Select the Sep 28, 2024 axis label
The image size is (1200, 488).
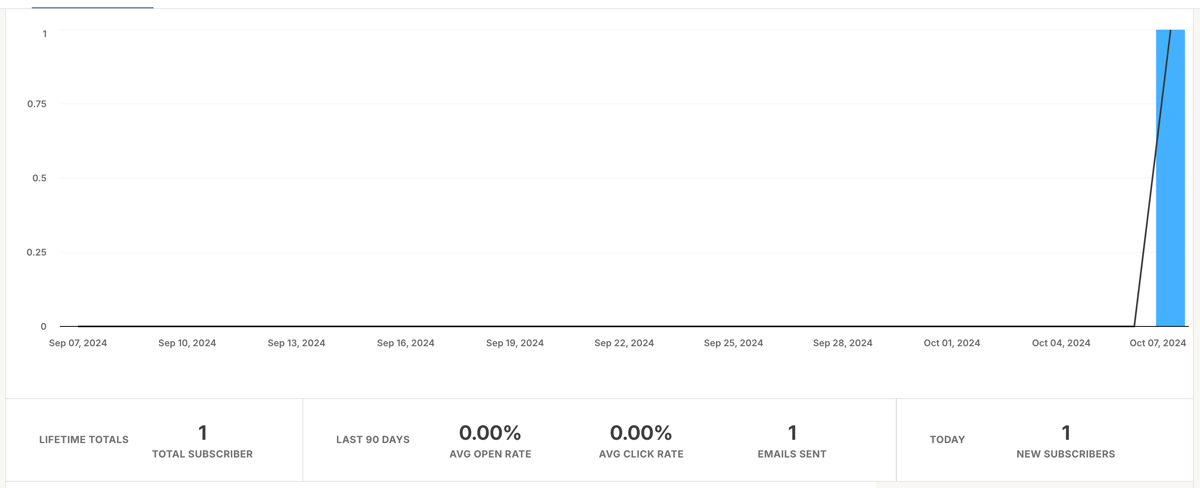(x=843, y=343)
